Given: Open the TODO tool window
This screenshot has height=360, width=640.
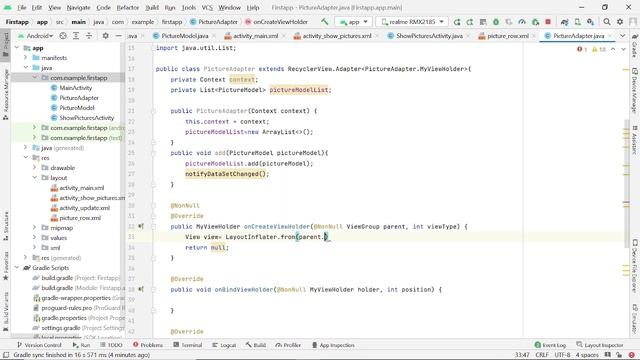Looking at the screenshot, I should coord(111,345).
